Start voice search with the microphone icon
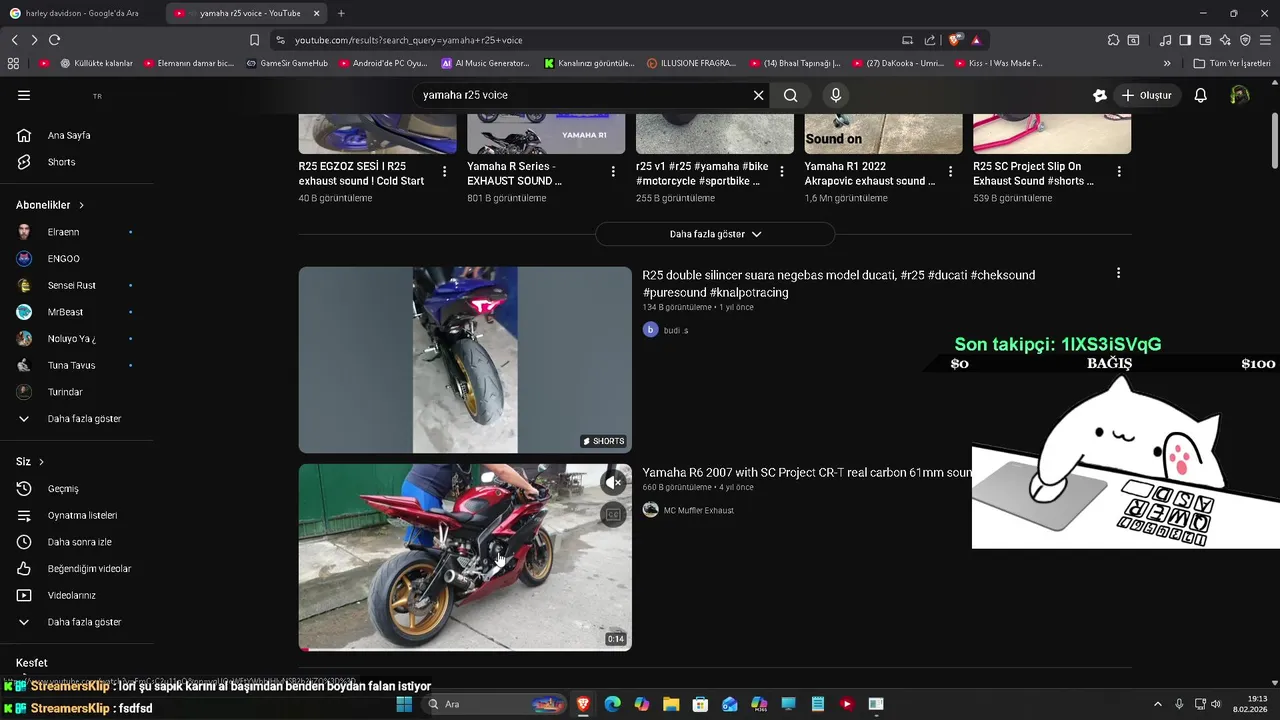Viewport: 1280px width, 720px height. click(836, 95)
